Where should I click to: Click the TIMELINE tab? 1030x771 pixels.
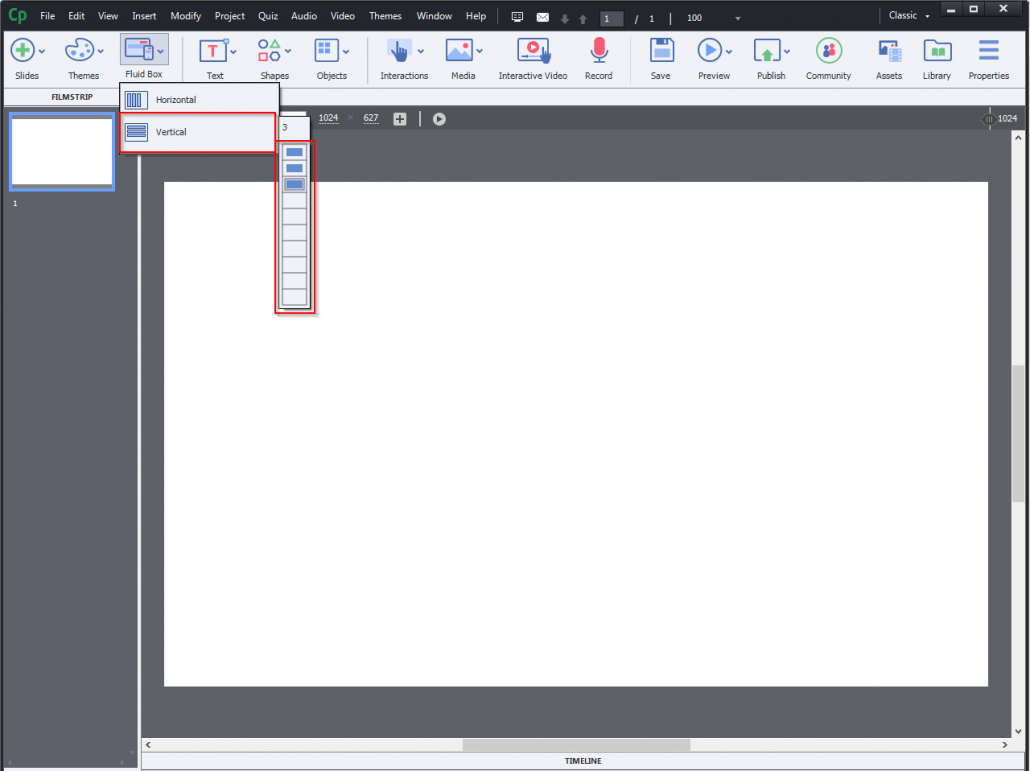point(583,760)
